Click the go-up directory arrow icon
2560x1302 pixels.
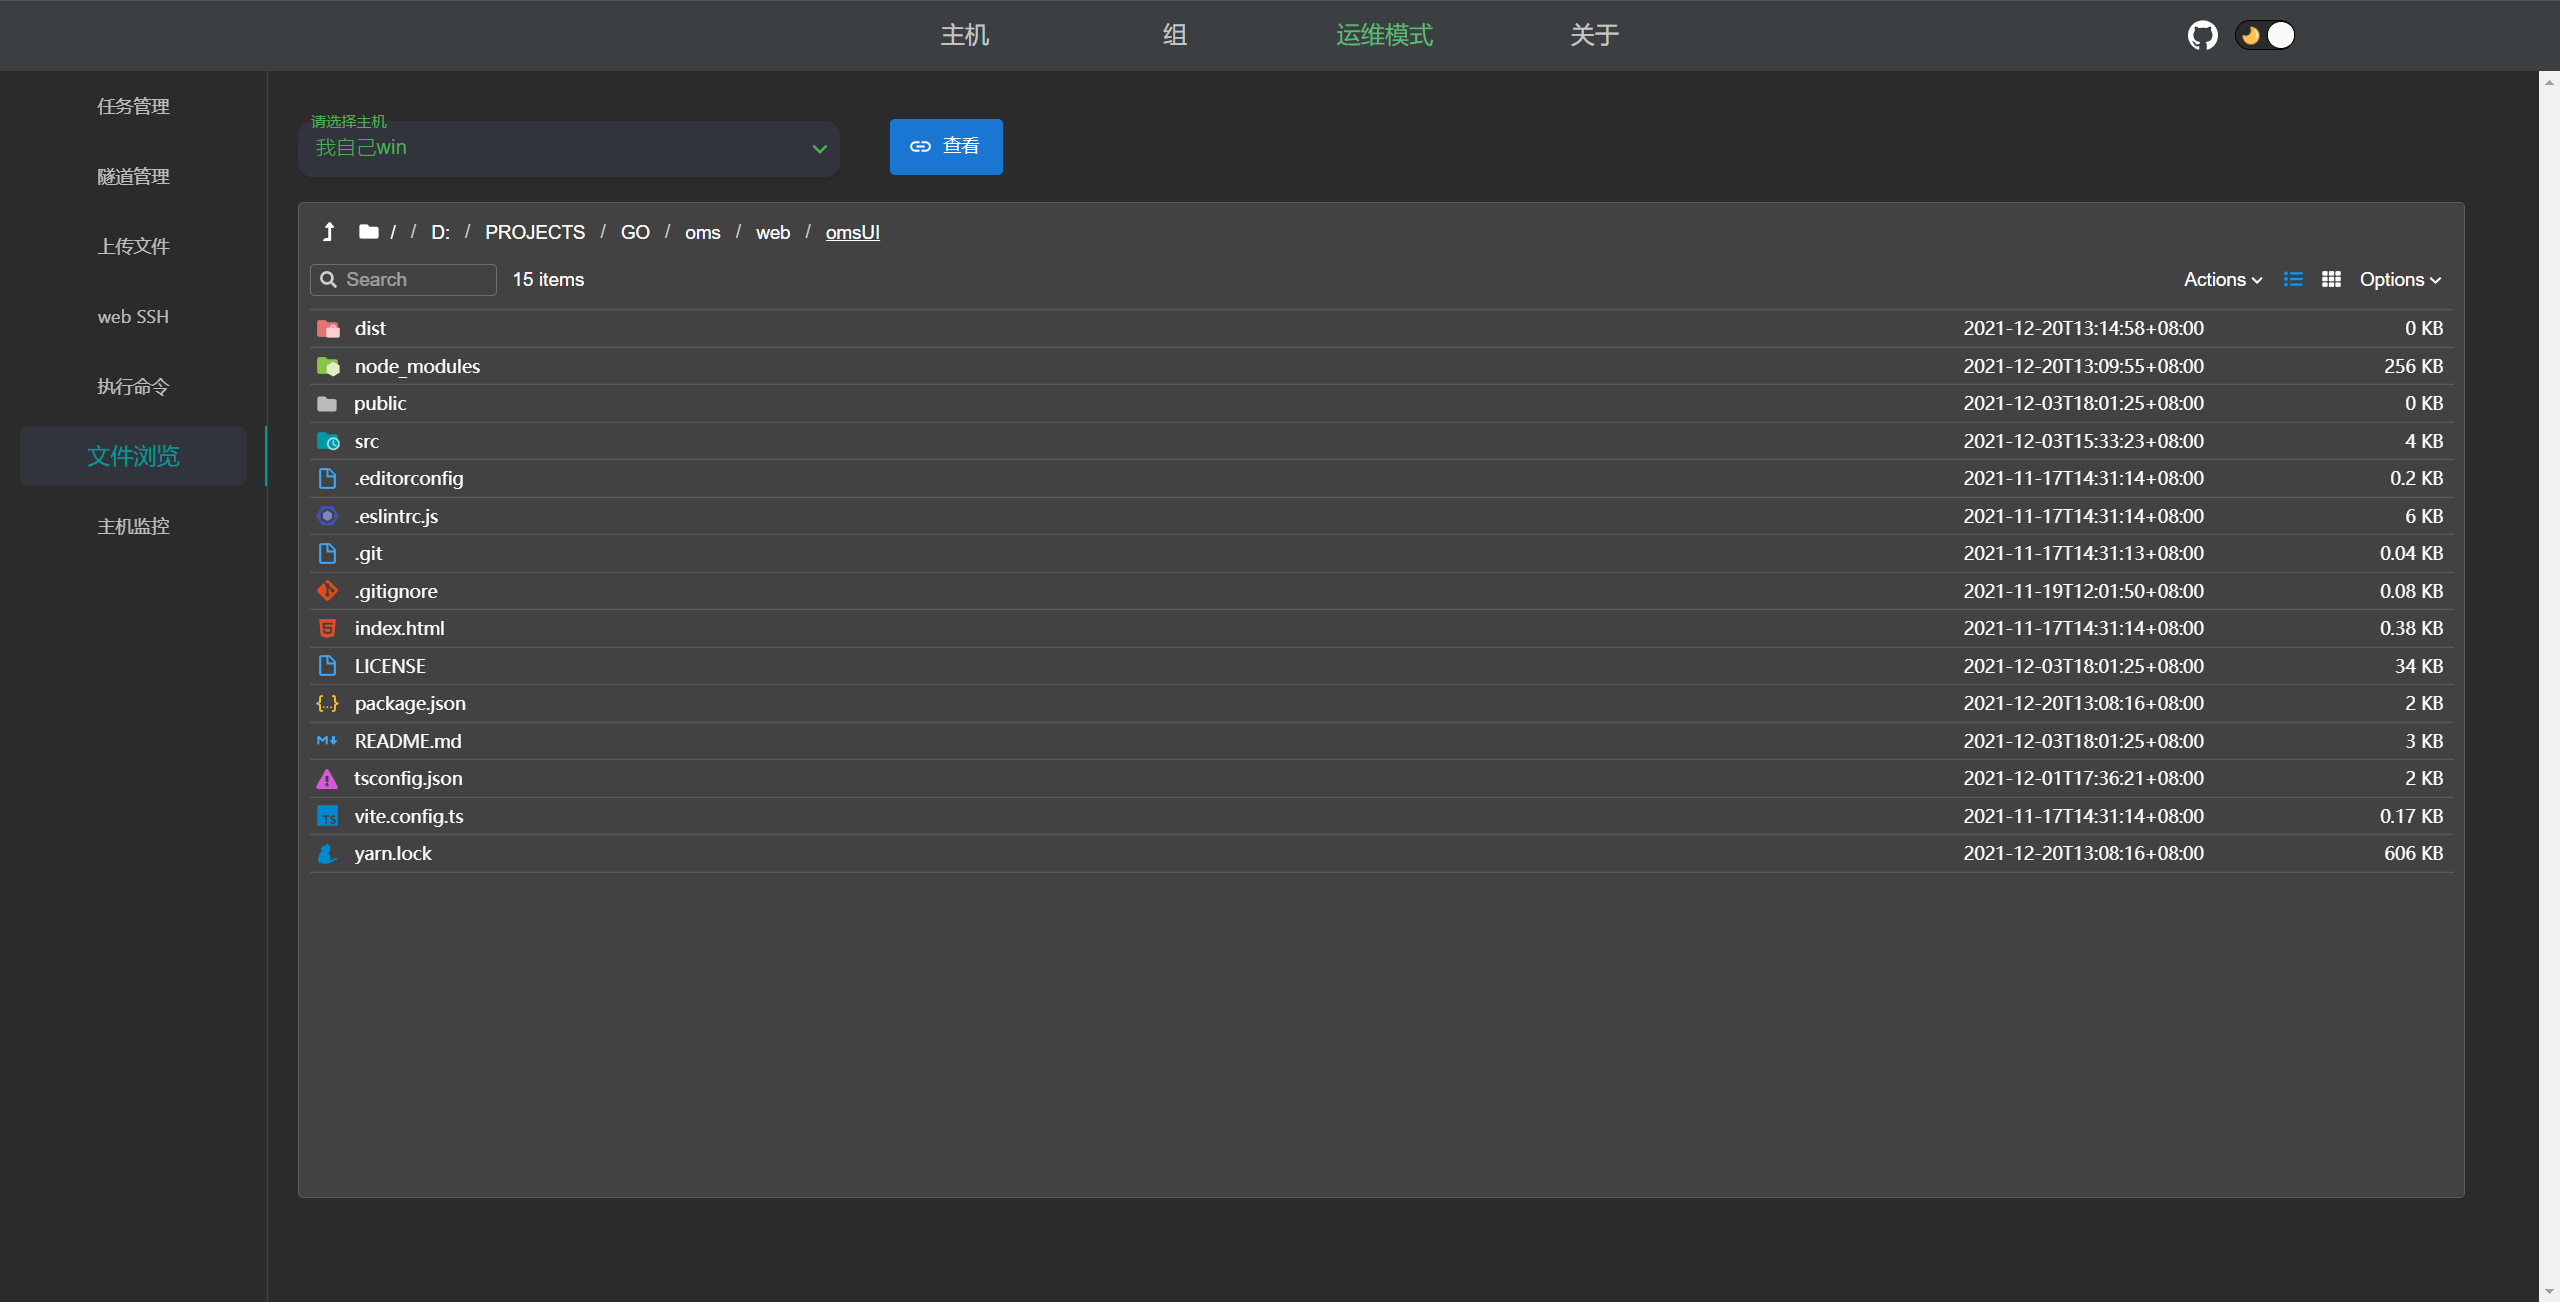(x=328, y=232)
